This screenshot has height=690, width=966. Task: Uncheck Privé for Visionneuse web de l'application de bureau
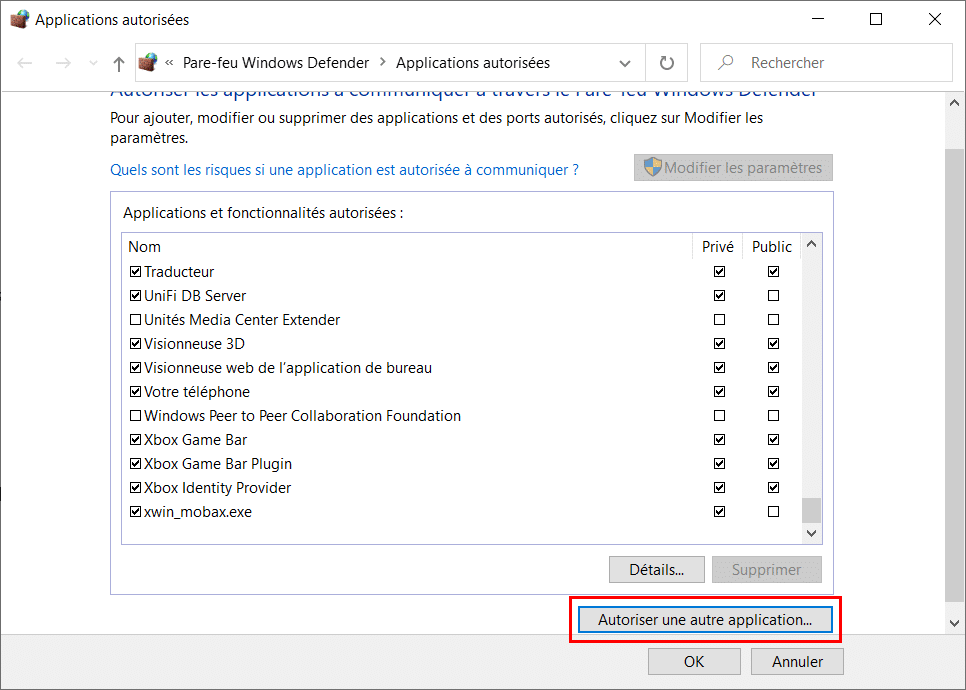pyautogui.click(x=719, y=368)
